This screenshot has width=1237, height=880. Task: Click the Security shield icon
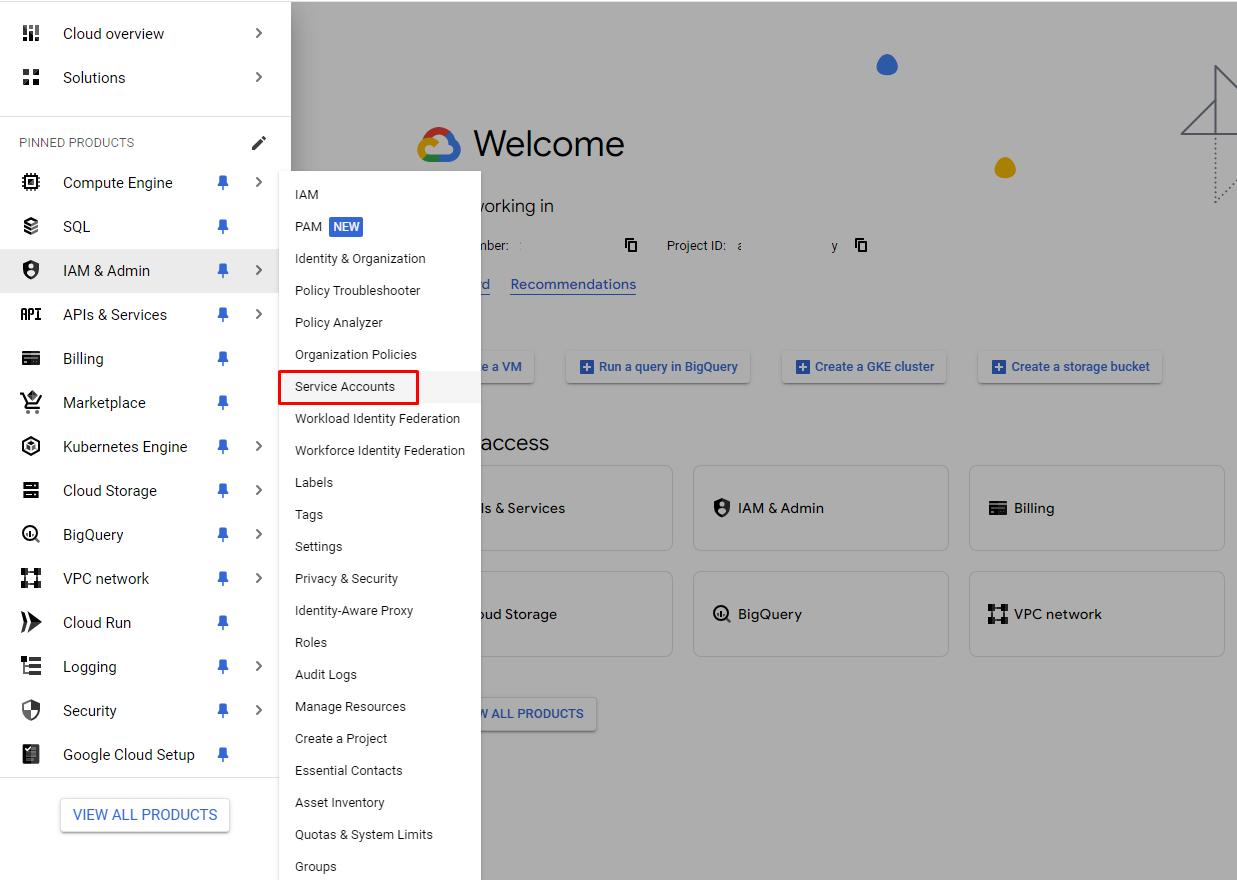[31, 710]
